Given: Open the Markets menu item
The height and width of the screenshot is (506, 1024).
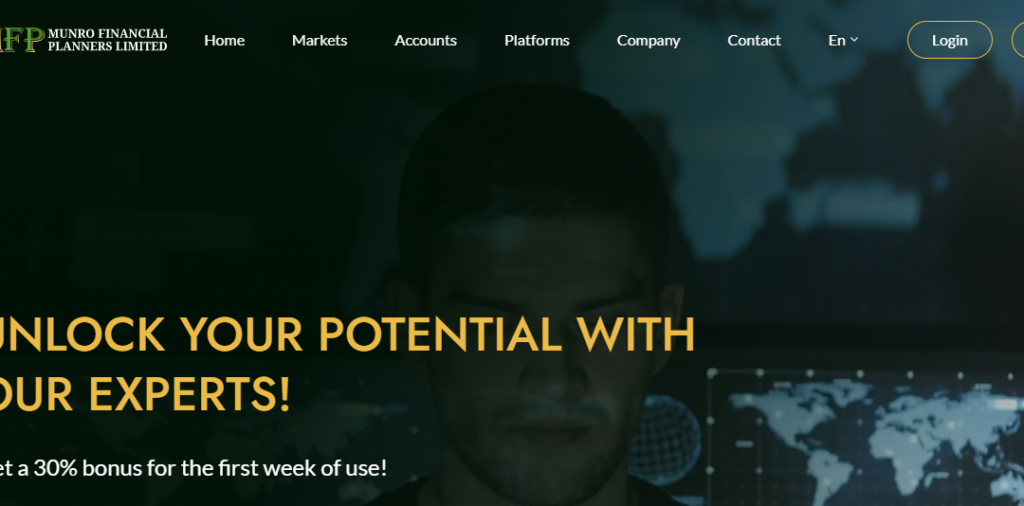Looking at the screenshot, I should click(x=319, y=40).
